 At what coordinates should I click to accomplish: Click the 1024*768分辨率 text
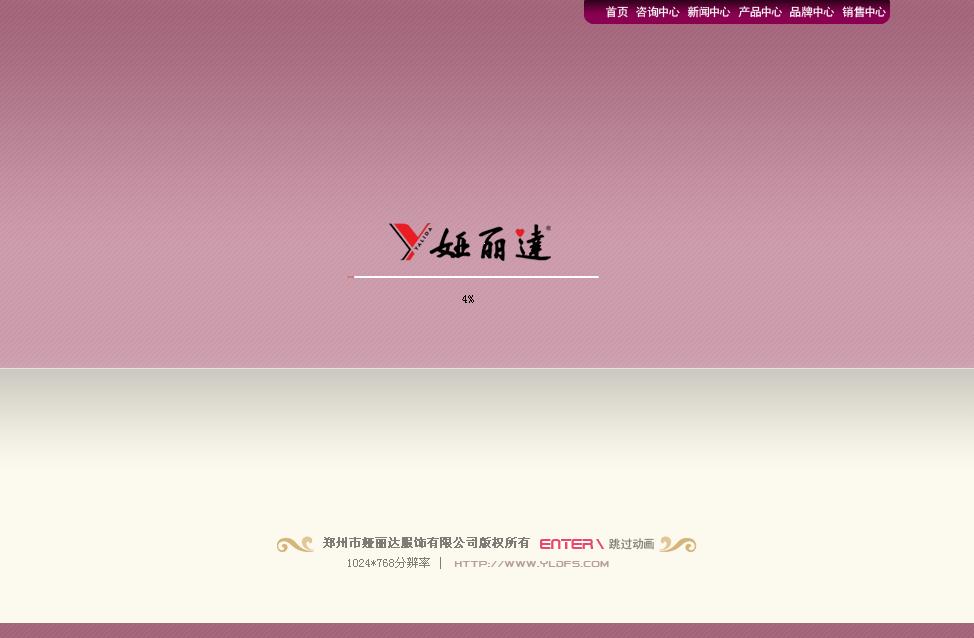(x=388, y=563)
